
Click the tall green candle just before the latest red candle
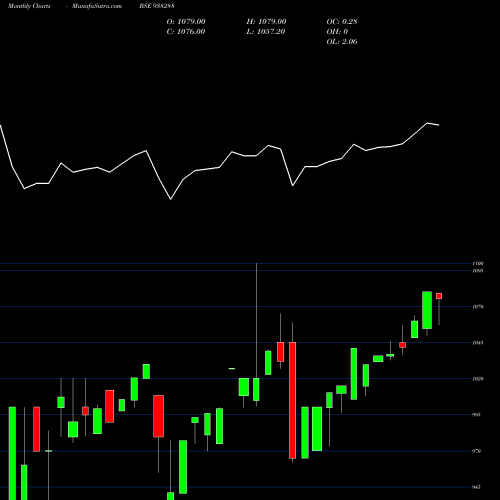[427, 310]
